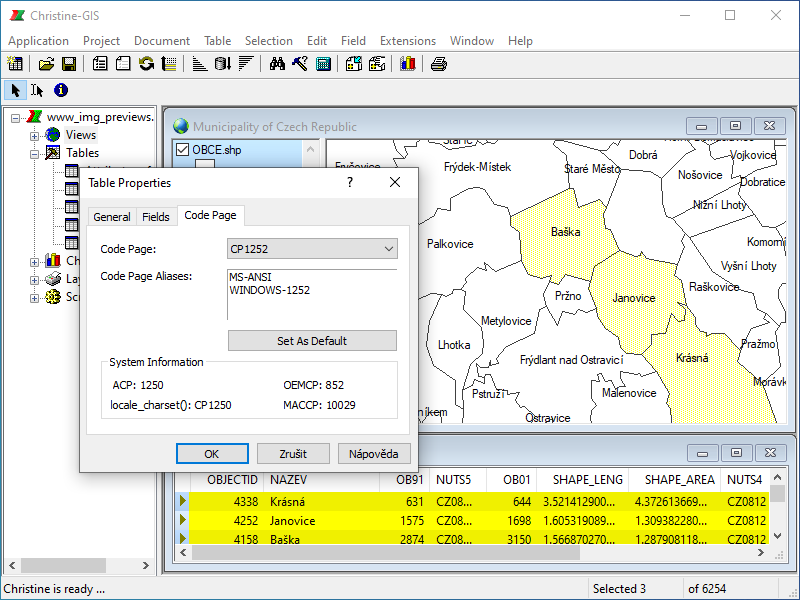Activate the blue Identify info tool

click(x=61, y=90)
